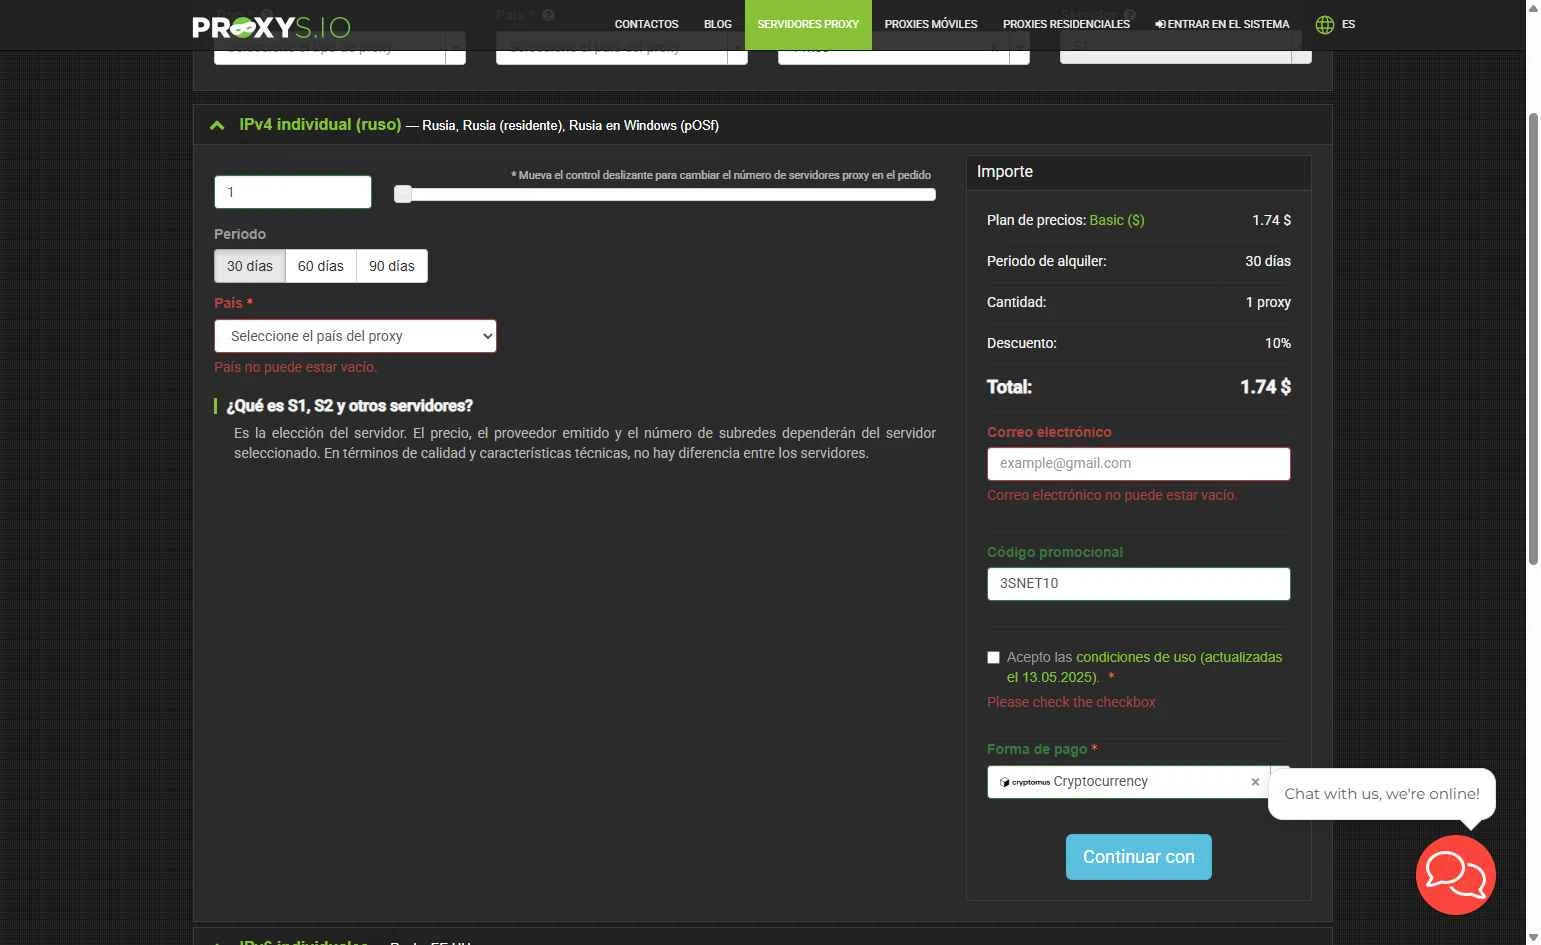Open the language selector globe icon
The width and height of the screenshot is (1541, 945).
pyautogui.click(x=1325, y=24)
